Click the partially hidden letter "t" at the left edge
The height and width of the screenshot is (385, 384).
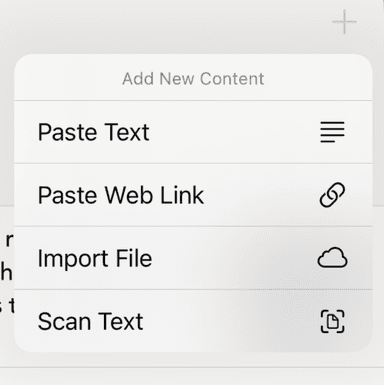point(11,305)
